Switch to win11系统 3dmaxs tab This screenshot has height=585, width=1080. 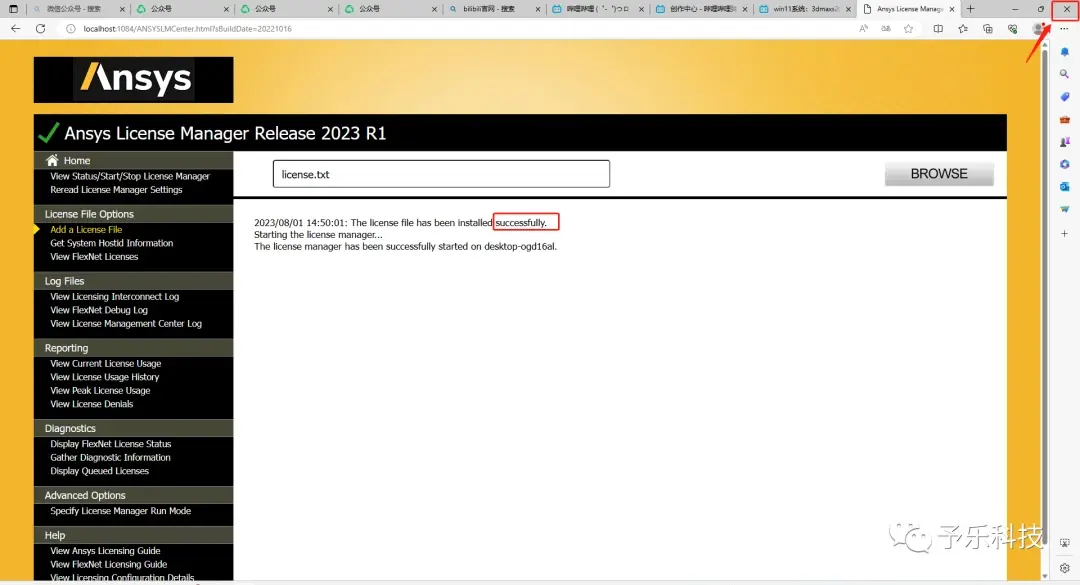coord(805,9)
